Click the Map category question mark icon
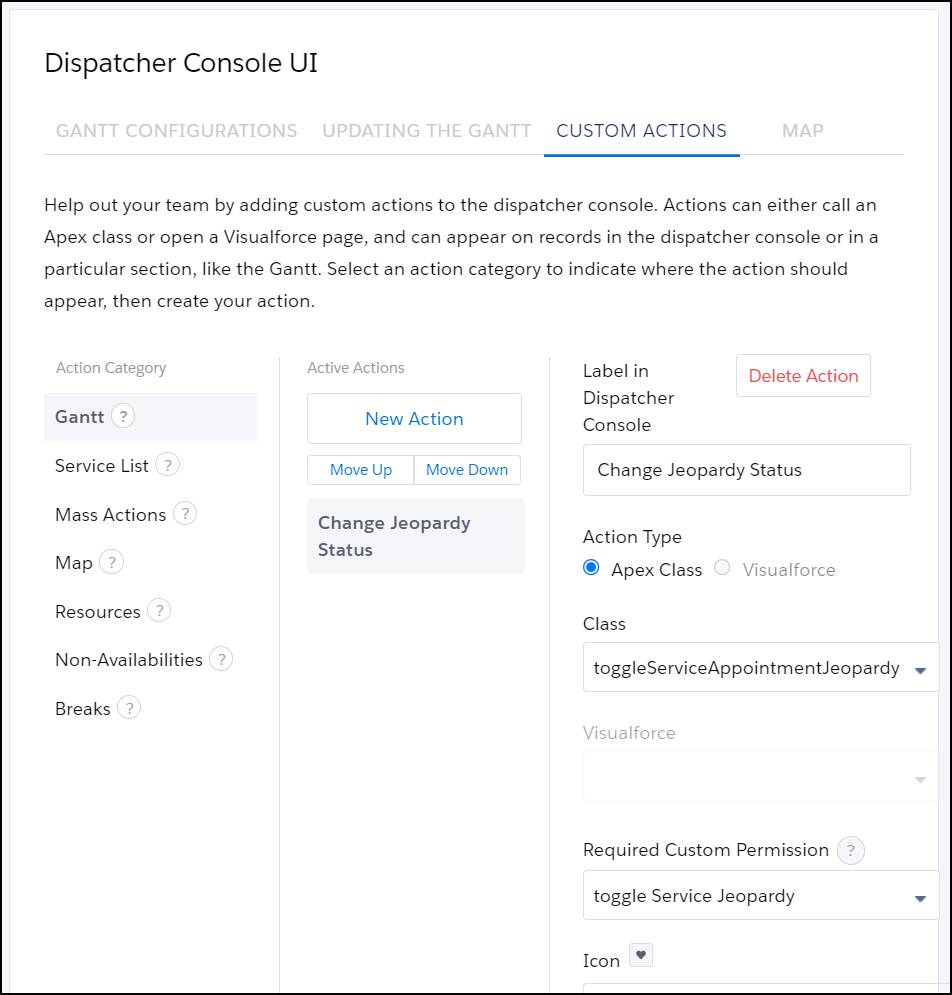This screenshot has width=952, height=995. click(x=113, y=563)
